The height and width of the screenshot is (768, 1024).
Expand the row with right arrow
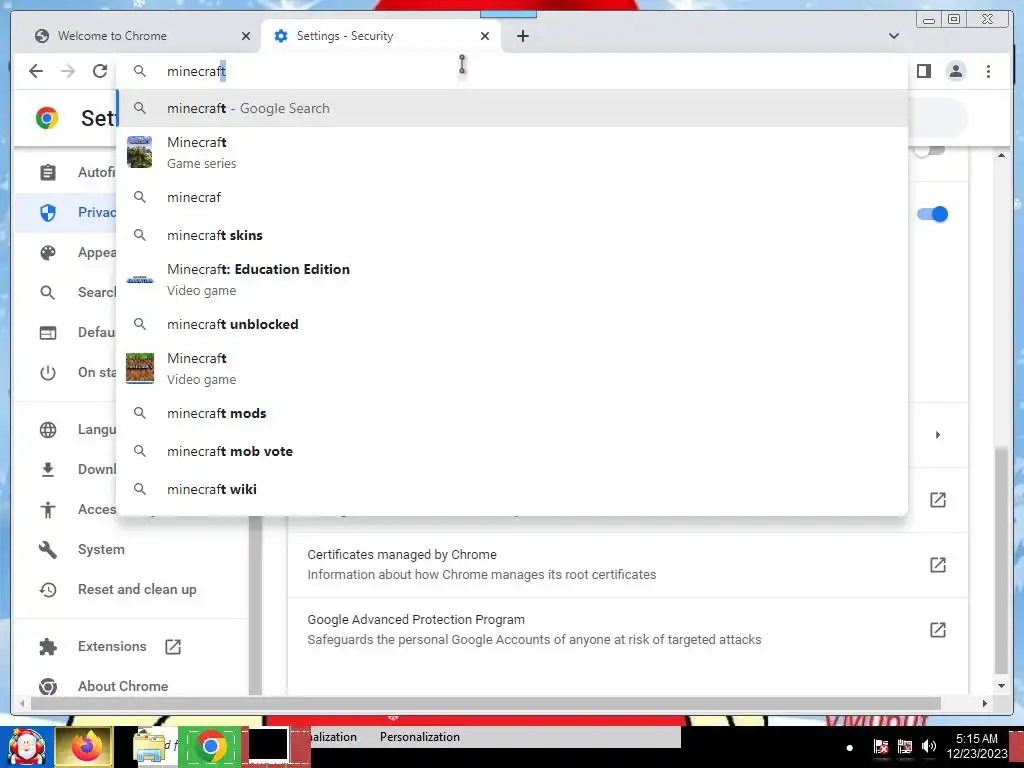938,435
